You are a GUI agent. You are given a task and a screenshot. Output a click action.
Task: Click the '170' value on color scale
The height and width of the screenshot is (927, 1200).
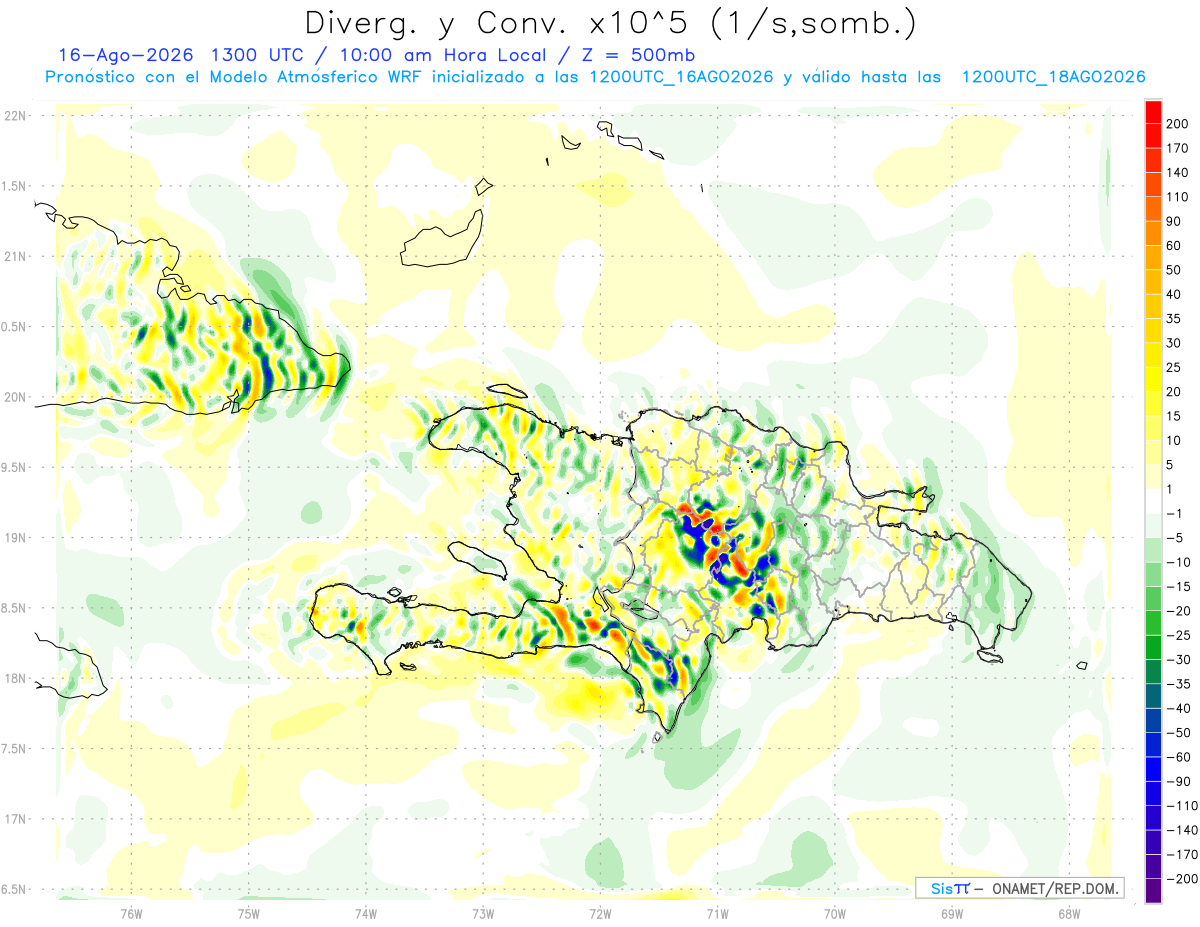(x=1176, y=148)
